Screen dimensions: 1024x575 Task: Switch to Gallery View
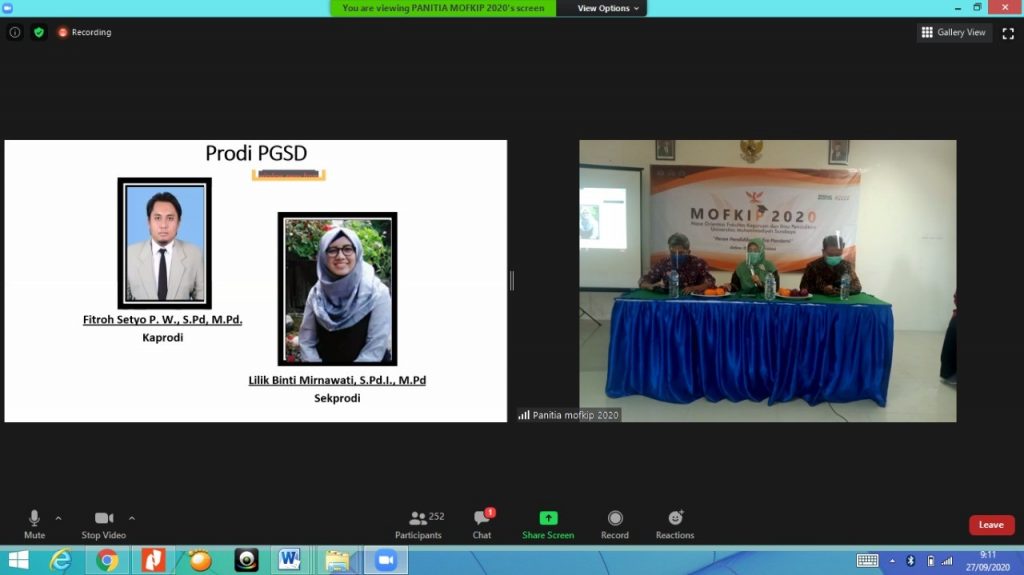point(953,32)
